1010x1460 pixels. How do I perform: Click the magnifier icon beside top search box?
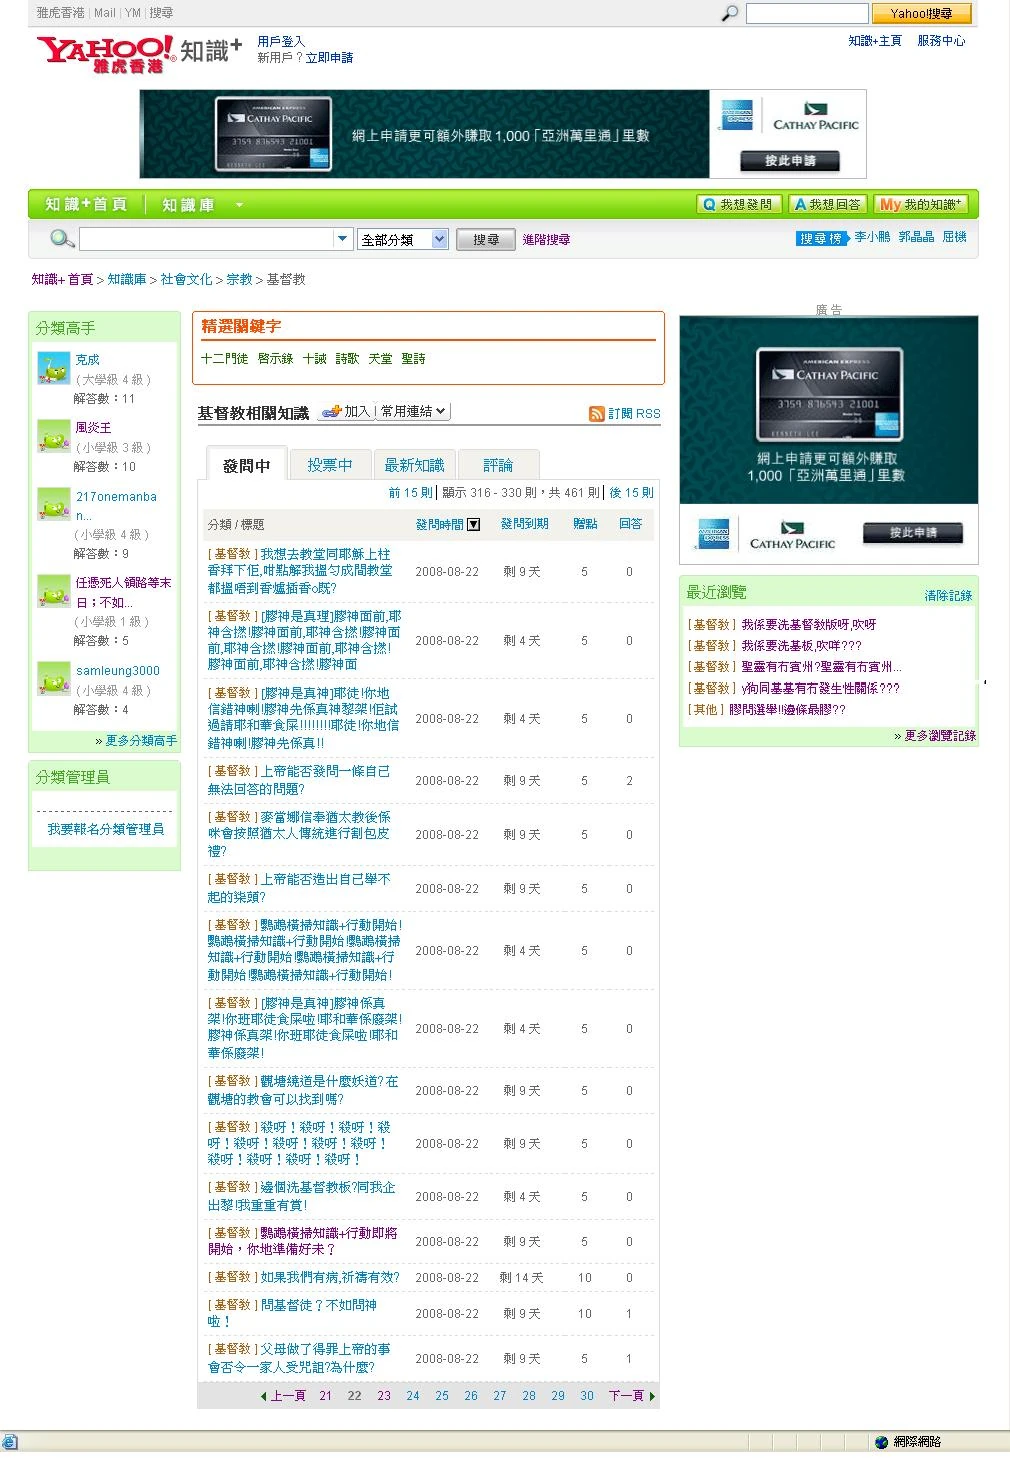point(730,13)
